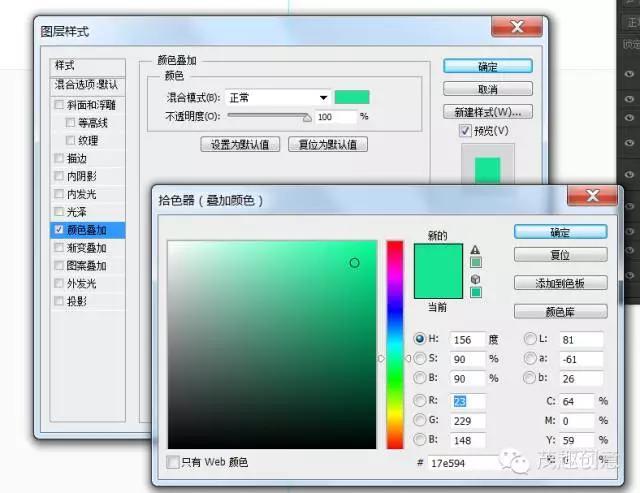
Task: Select the brightness B: radio button under S:
Action: [x=420, y=378]
